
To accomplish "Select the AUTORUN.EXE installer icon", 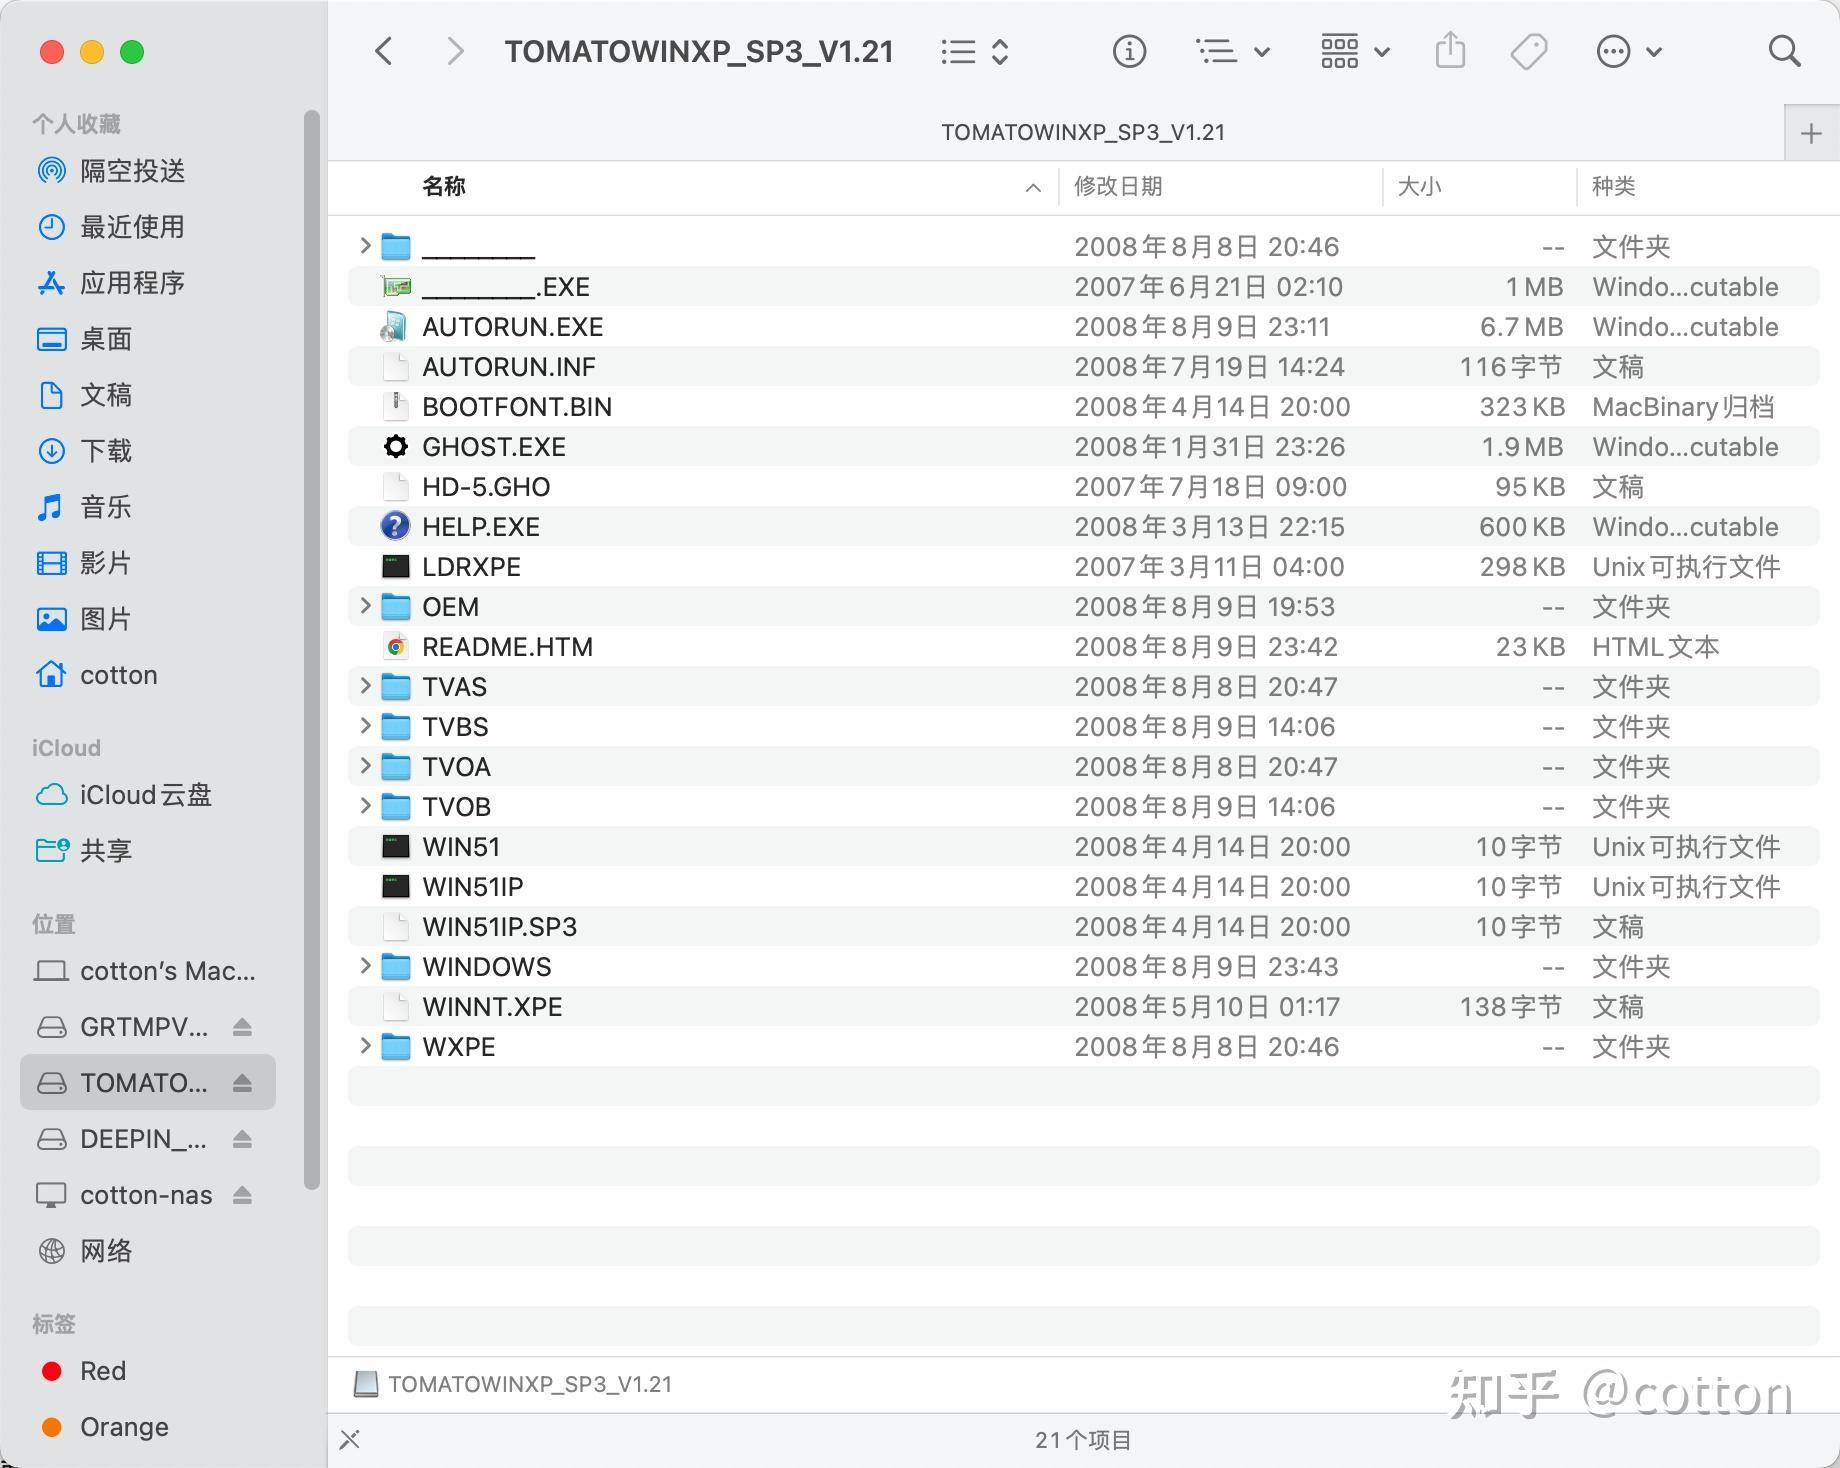I will [396, 326].
